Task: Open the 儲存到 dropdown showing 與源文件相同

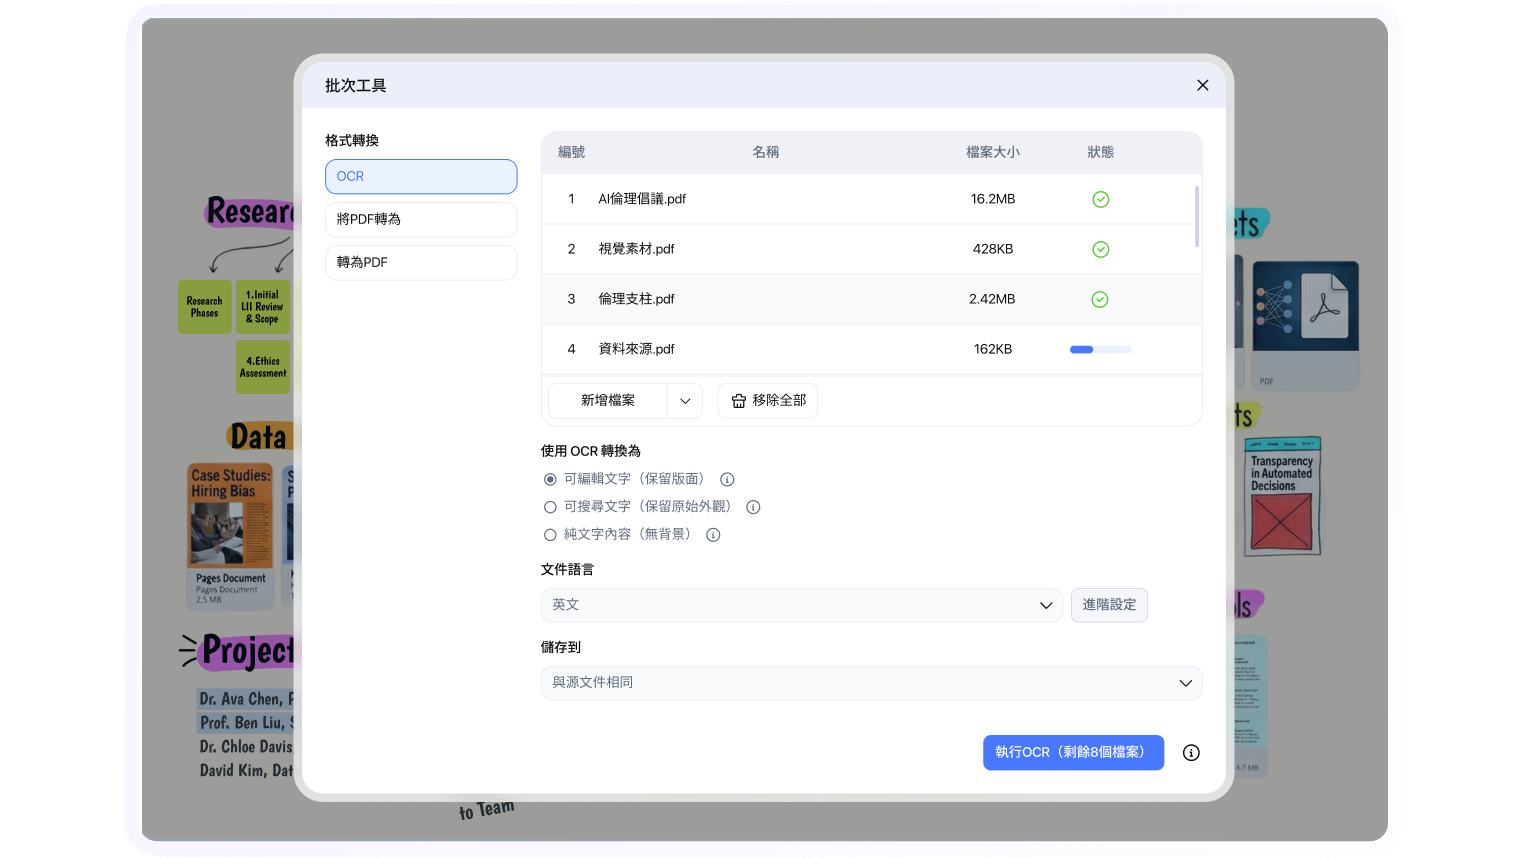Action: click(871, 683)
